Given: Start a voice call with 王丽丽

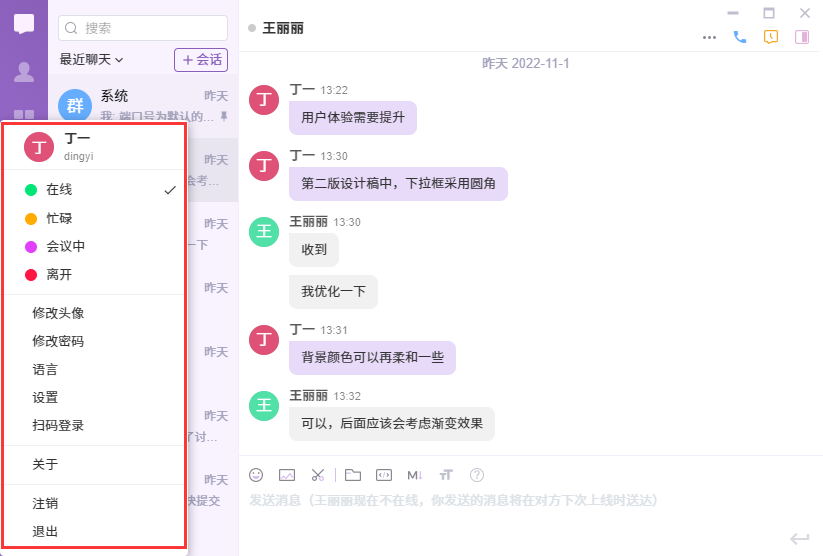Looking at the screenshot, I should point(740,37).
